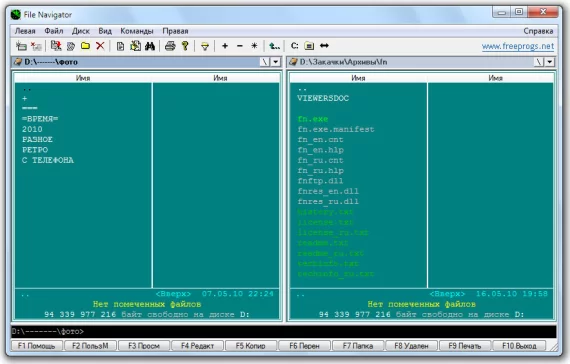Click the File Navigator title bar app icon
Screen dimensions: 570x364
pyautogui.click(x=16, y=15)
